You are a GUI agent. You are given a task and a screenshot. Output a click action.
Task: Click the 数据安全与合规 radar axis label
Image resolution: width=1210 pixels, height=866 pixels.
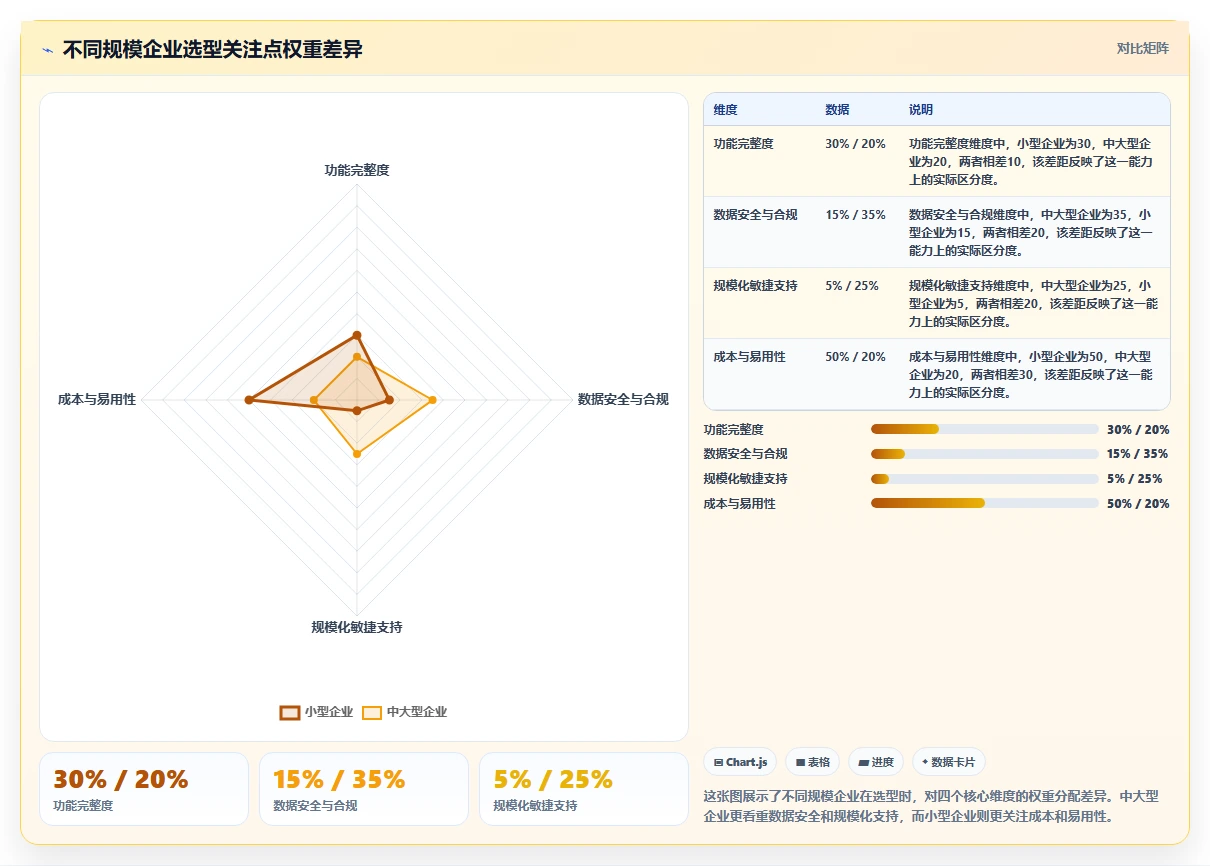coord(623,399)
